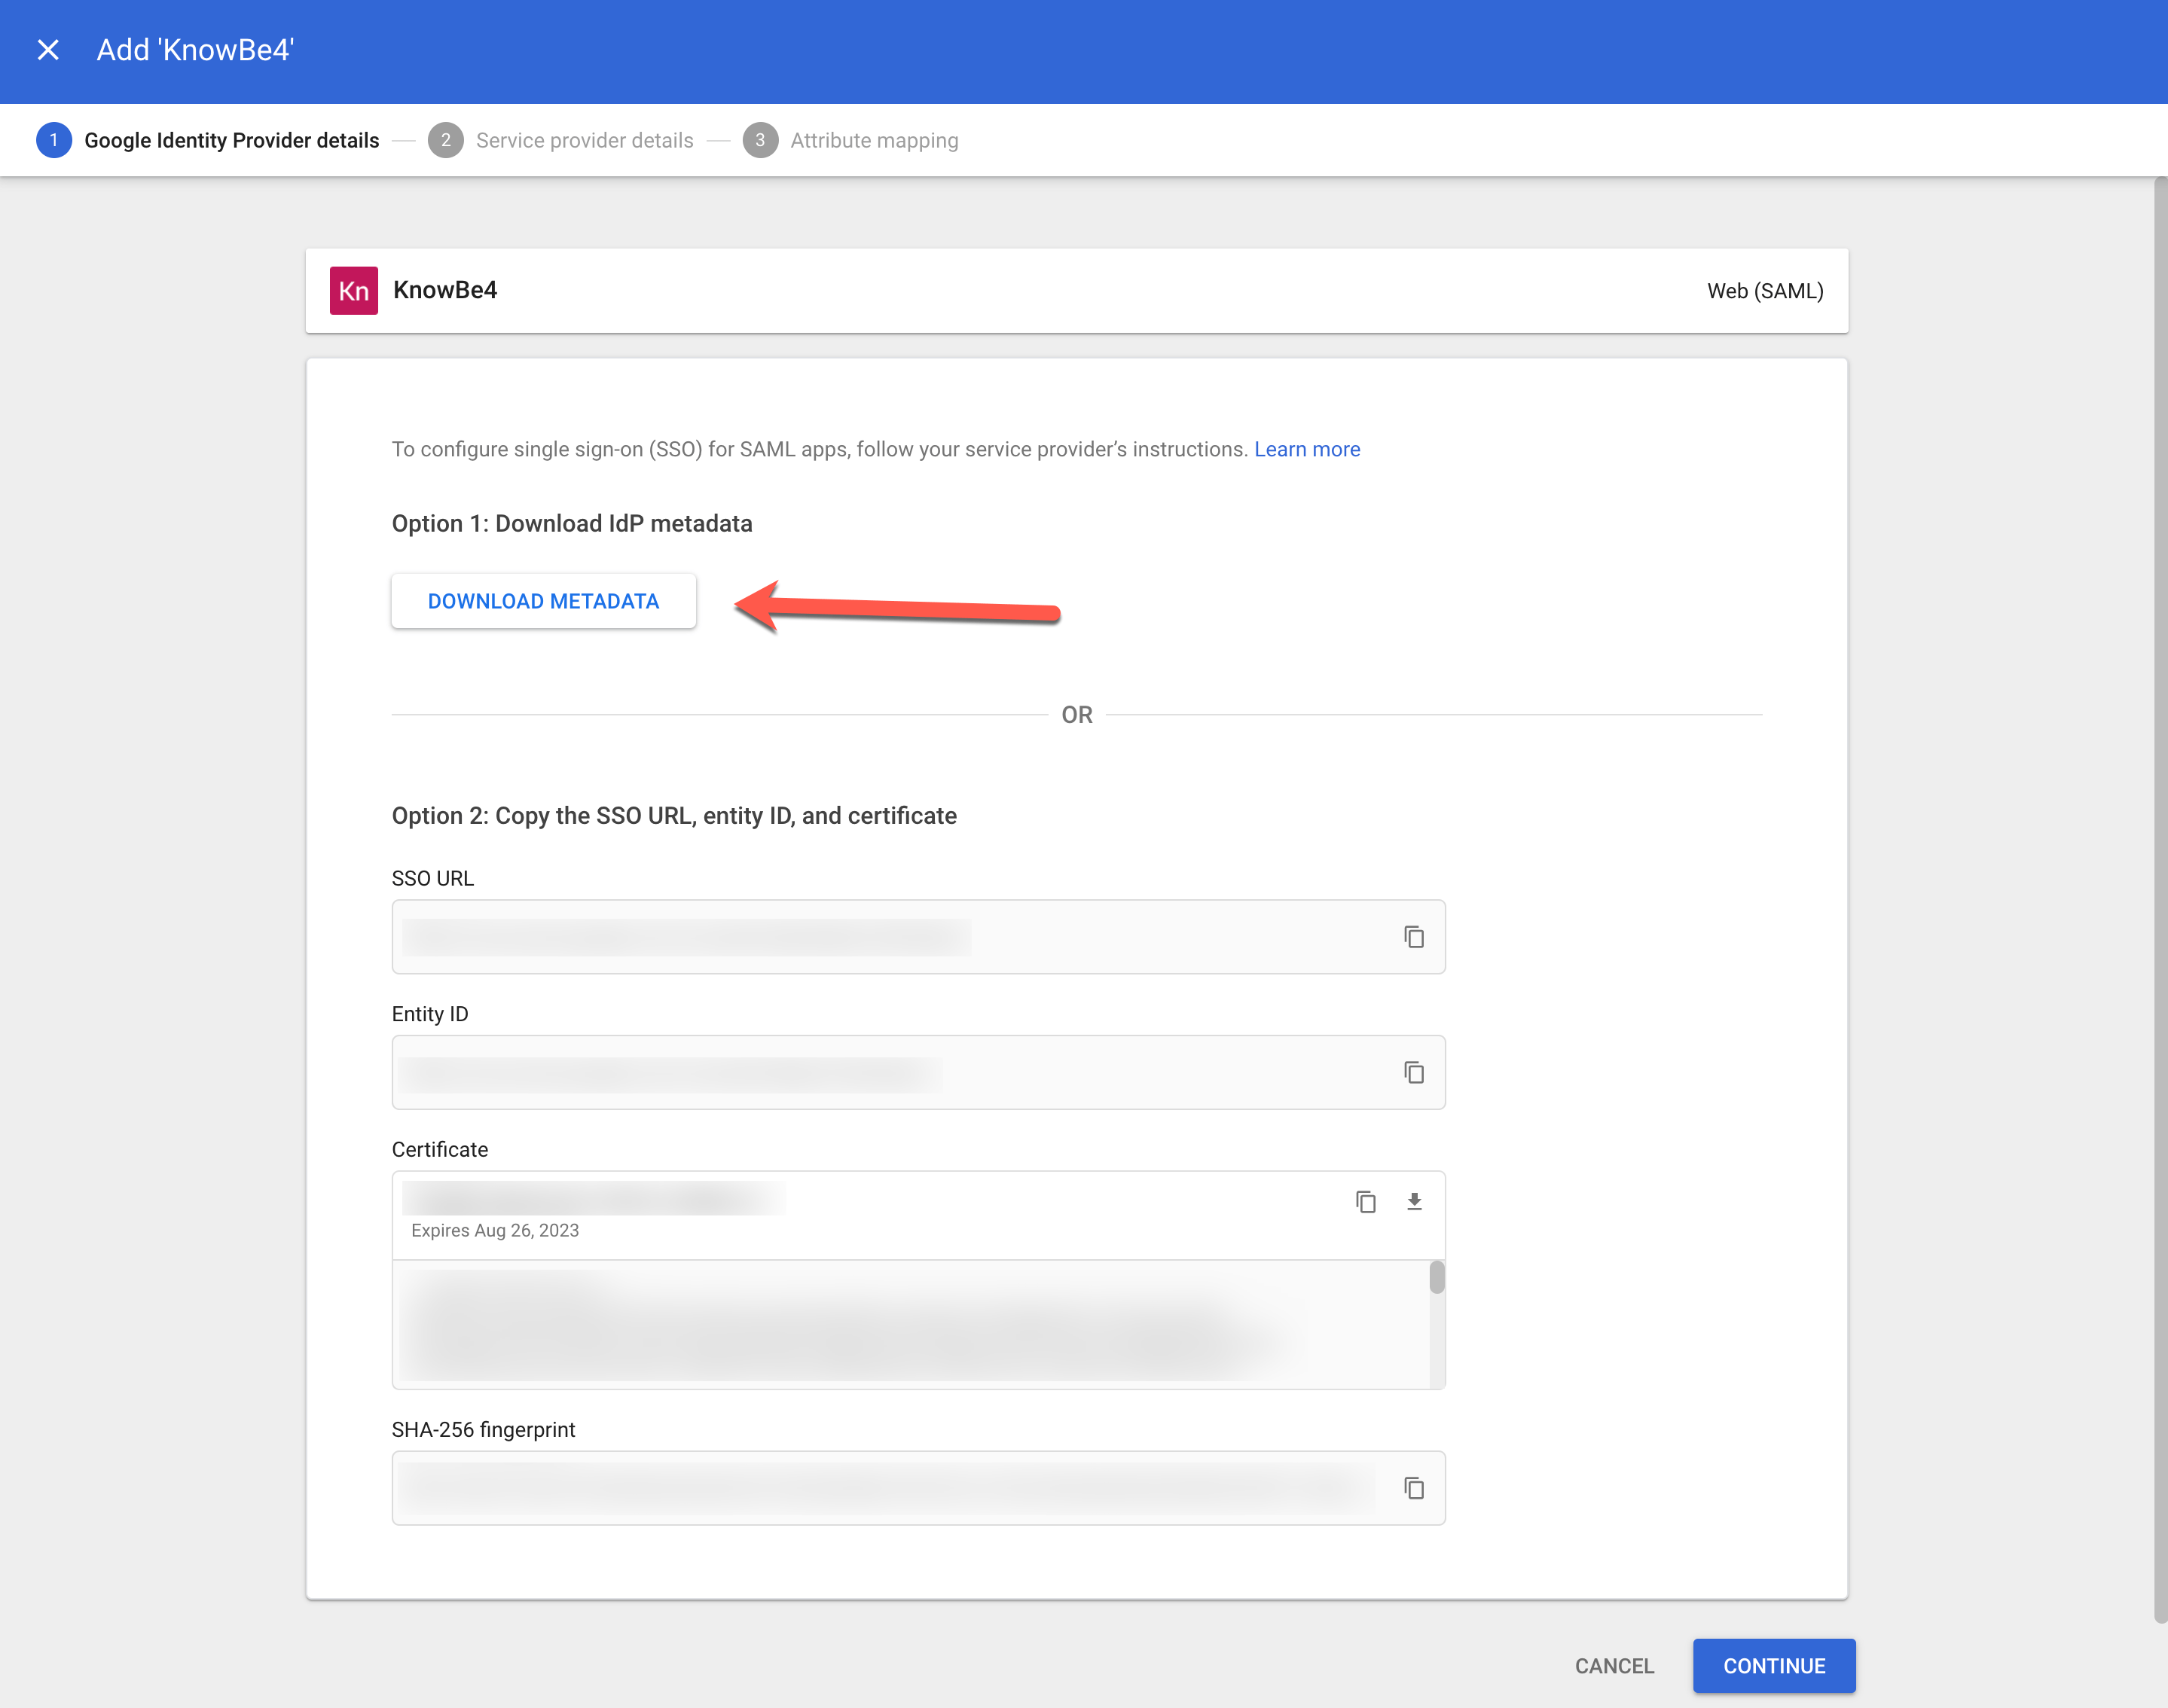Select the step 3 circle indicator
Image resolution: width=2168 pixels, height=1708 pixels.
[x=761, y=140]
